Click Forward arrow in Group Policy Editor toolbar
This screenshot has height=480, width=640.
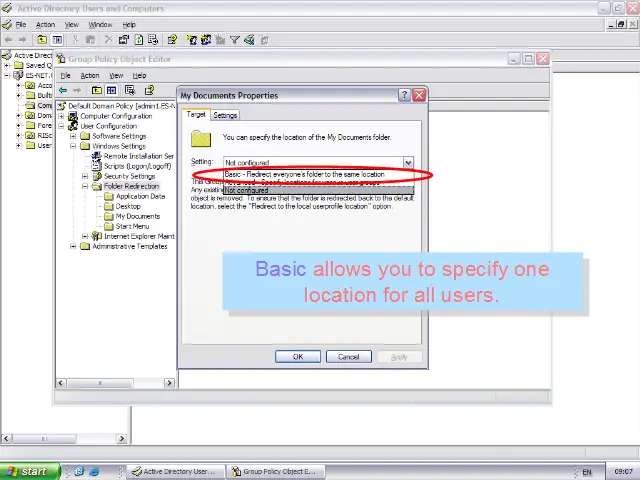[x=77, y=90]
